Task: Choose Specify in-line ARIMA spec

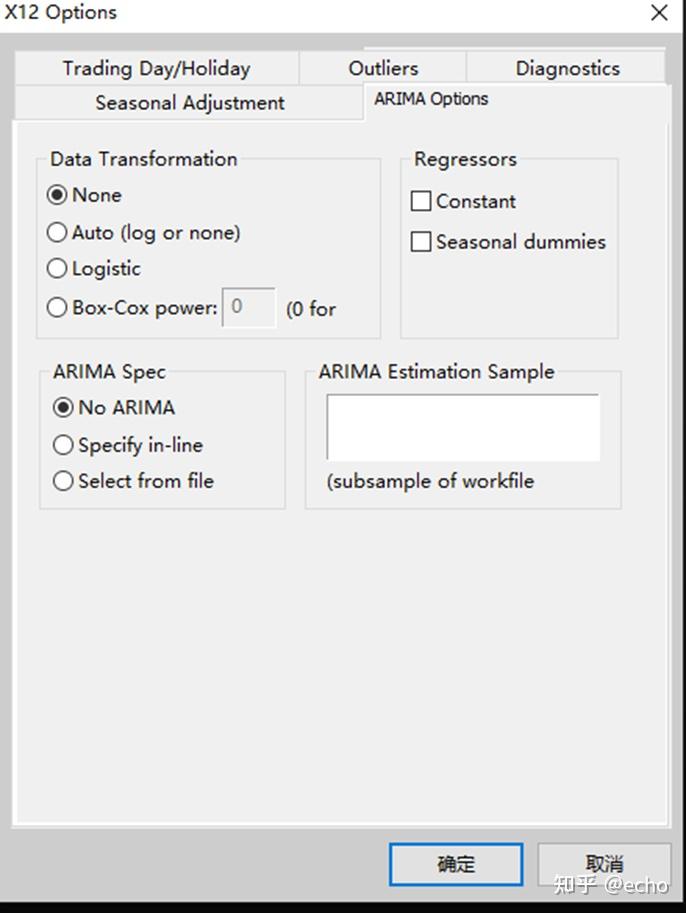Action: [64, 445]
